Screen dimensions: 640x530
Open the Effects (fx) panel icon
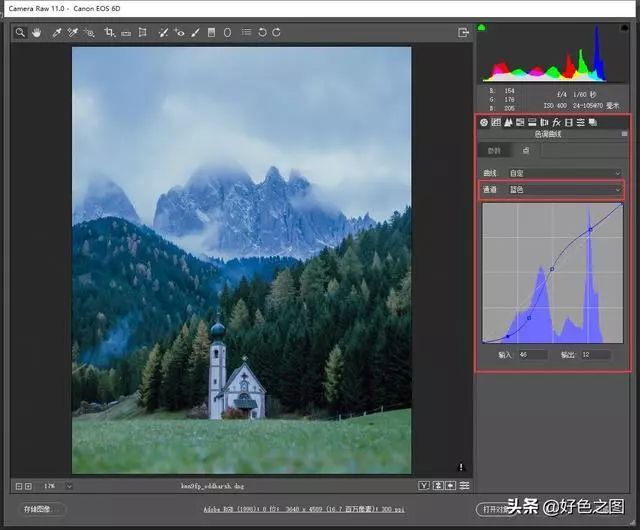[556, 122]
